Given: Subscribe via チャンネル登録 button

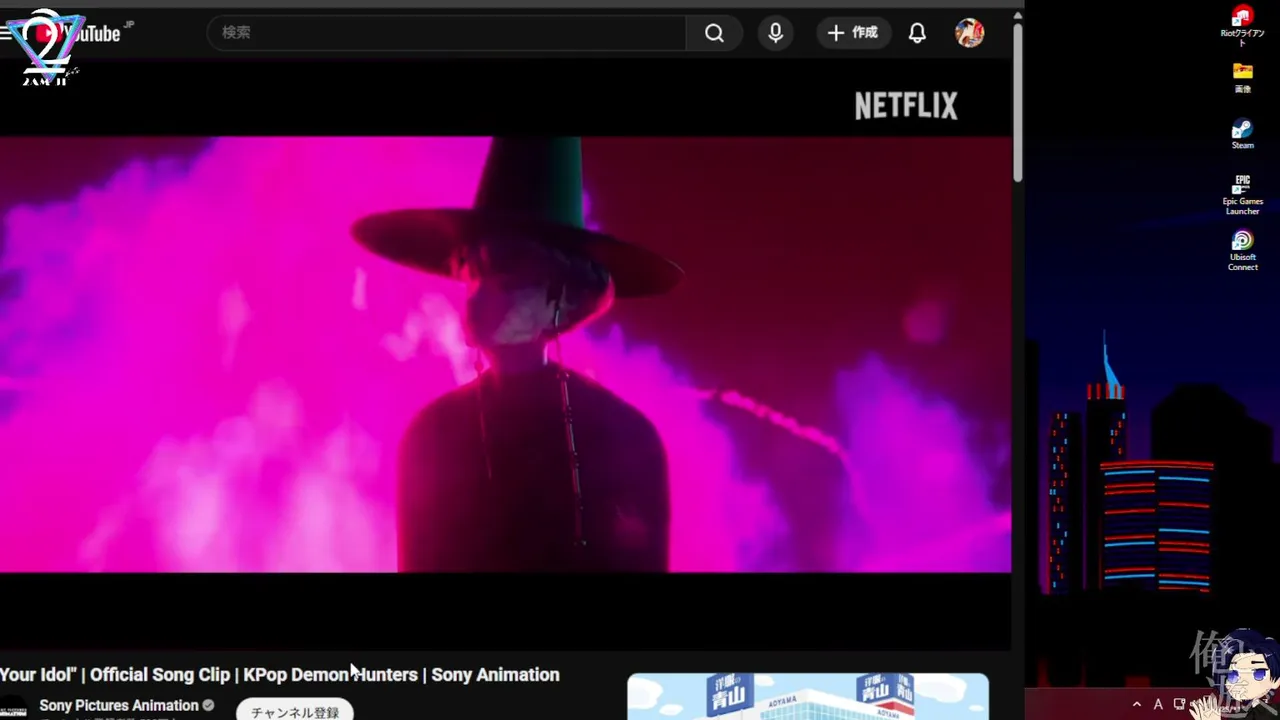Looking at the screenshot, I should click(x=295, y=710).
